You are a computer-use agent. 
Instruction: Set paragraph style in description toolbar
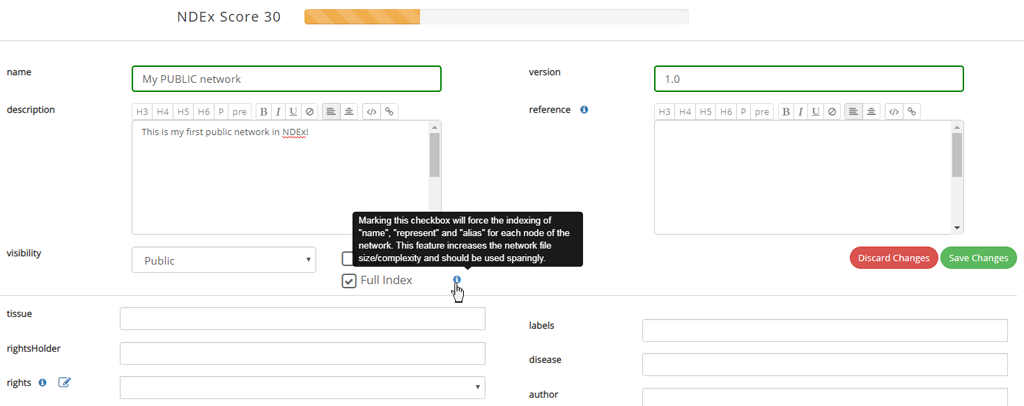[x=221, y=112]
